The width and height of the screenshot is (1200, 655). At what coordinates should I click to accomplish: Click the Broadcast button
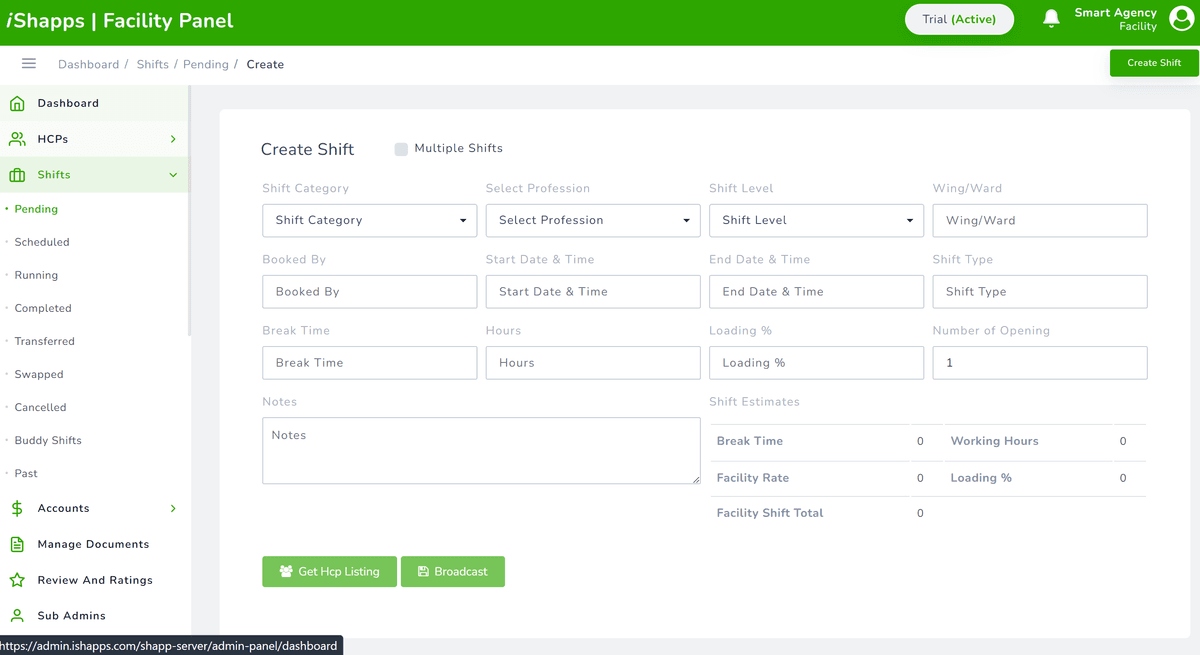[453, 572]
